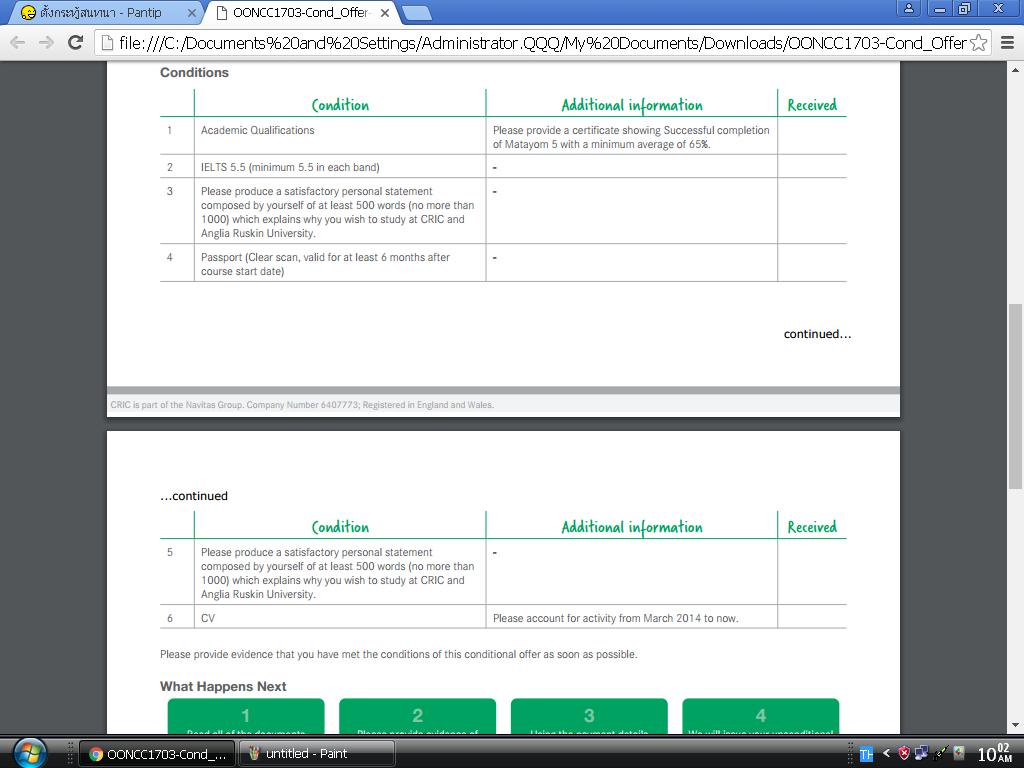The width and height of the screenshot is (1024, 768).
Task: Close the Pantip tab
Action: point(191,12)
